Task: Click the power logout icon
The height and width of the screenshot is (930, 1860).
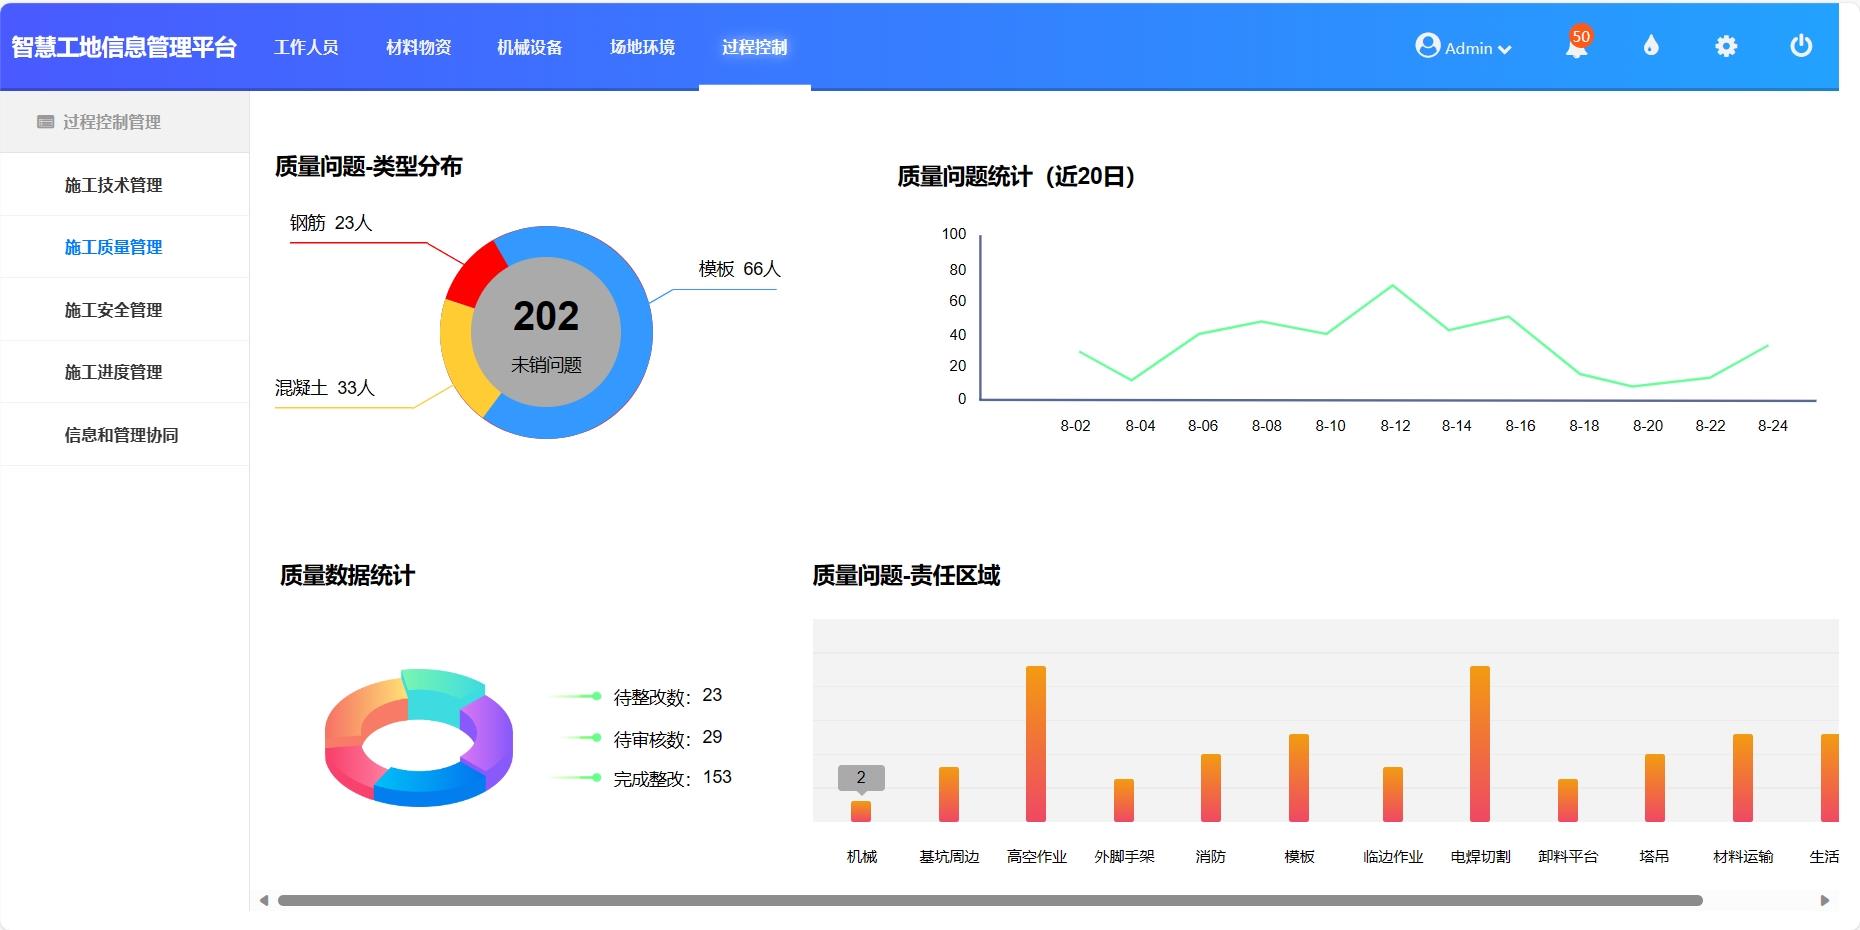Action: tap(1801, 46)
